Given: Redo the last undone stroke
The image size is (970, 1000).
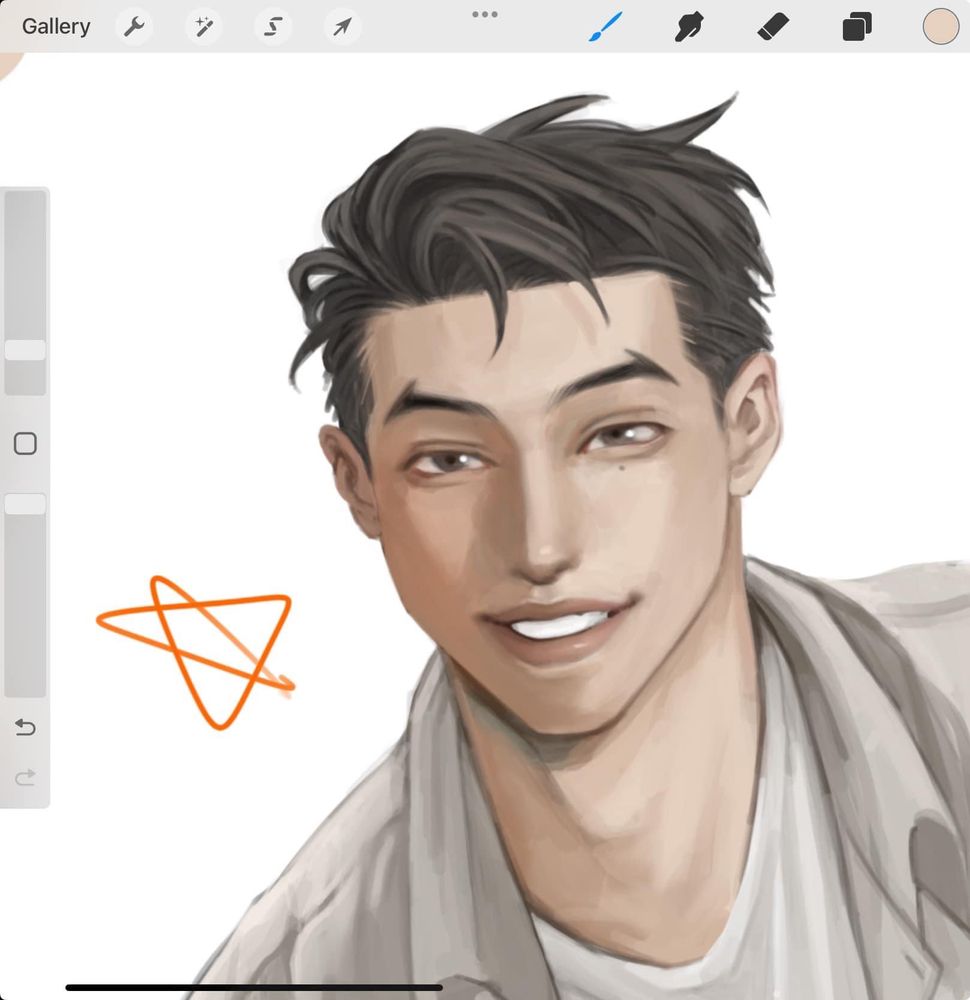Looking at the screenshot, I should point(25,777).
